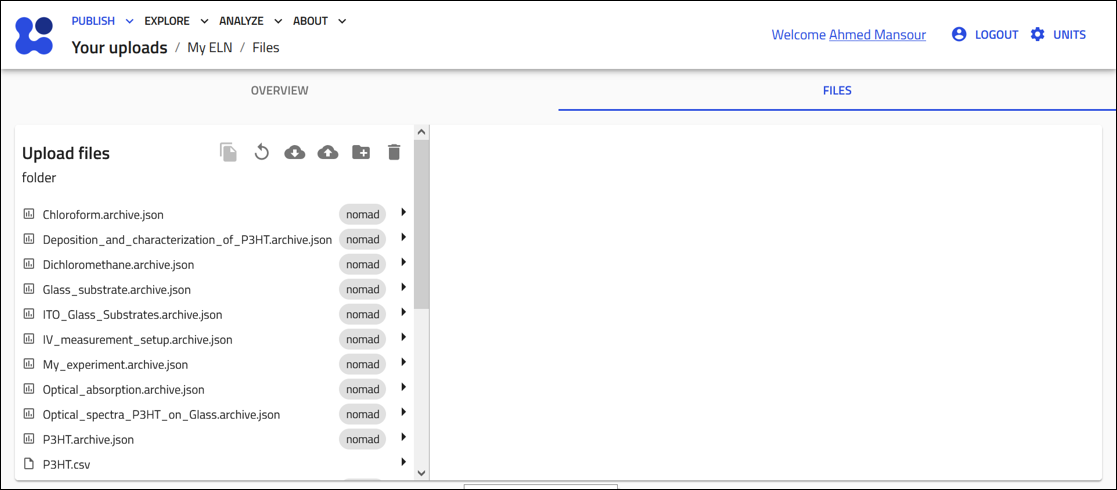This screenshot has height=490, width=1117.
Task: Expand the My_experiment.archive.json arrow
Action: click(403, 362)
